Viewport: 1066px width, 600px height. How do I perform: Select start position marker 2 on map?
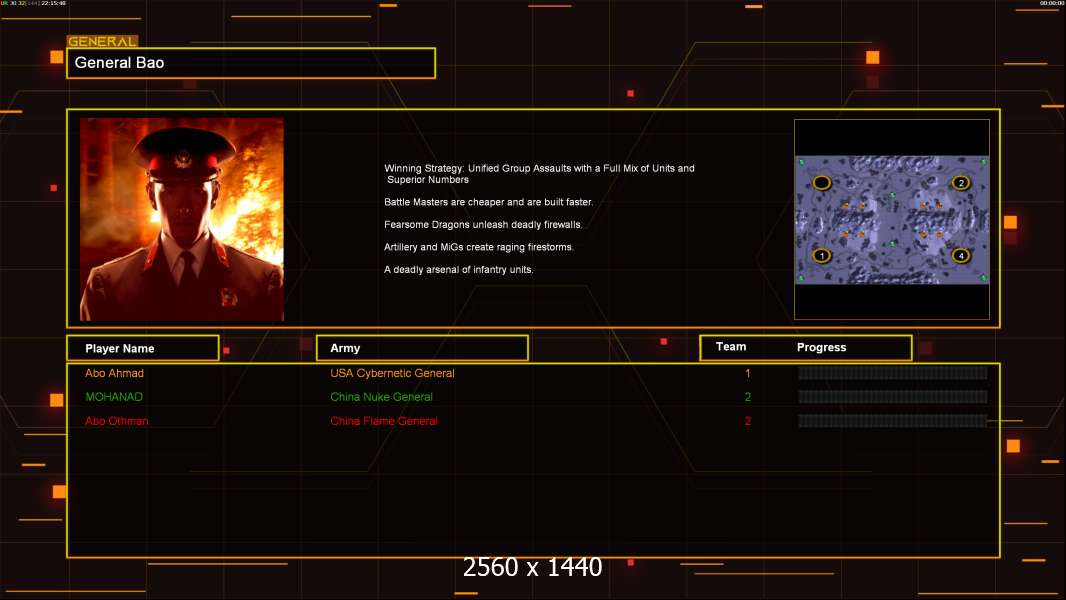pyautogui.click(x=961, y=183)
